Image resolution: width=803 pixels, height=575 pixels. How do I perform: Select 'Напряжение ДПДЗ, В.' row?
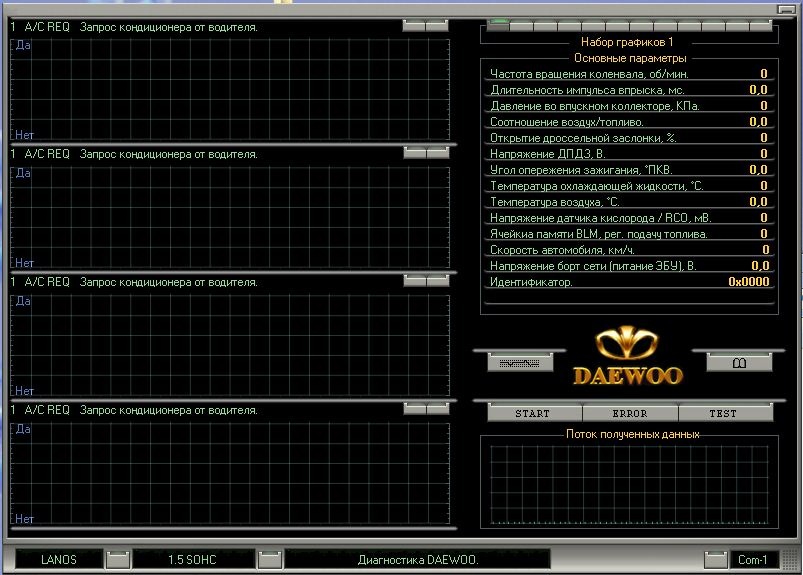[x=629, y=154]
